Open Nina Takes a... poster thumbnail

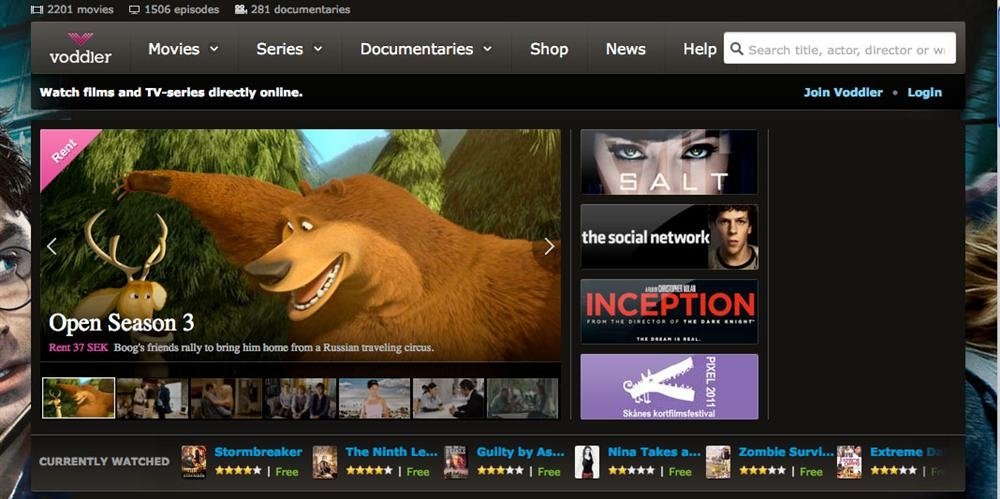[x=587, y=462]
